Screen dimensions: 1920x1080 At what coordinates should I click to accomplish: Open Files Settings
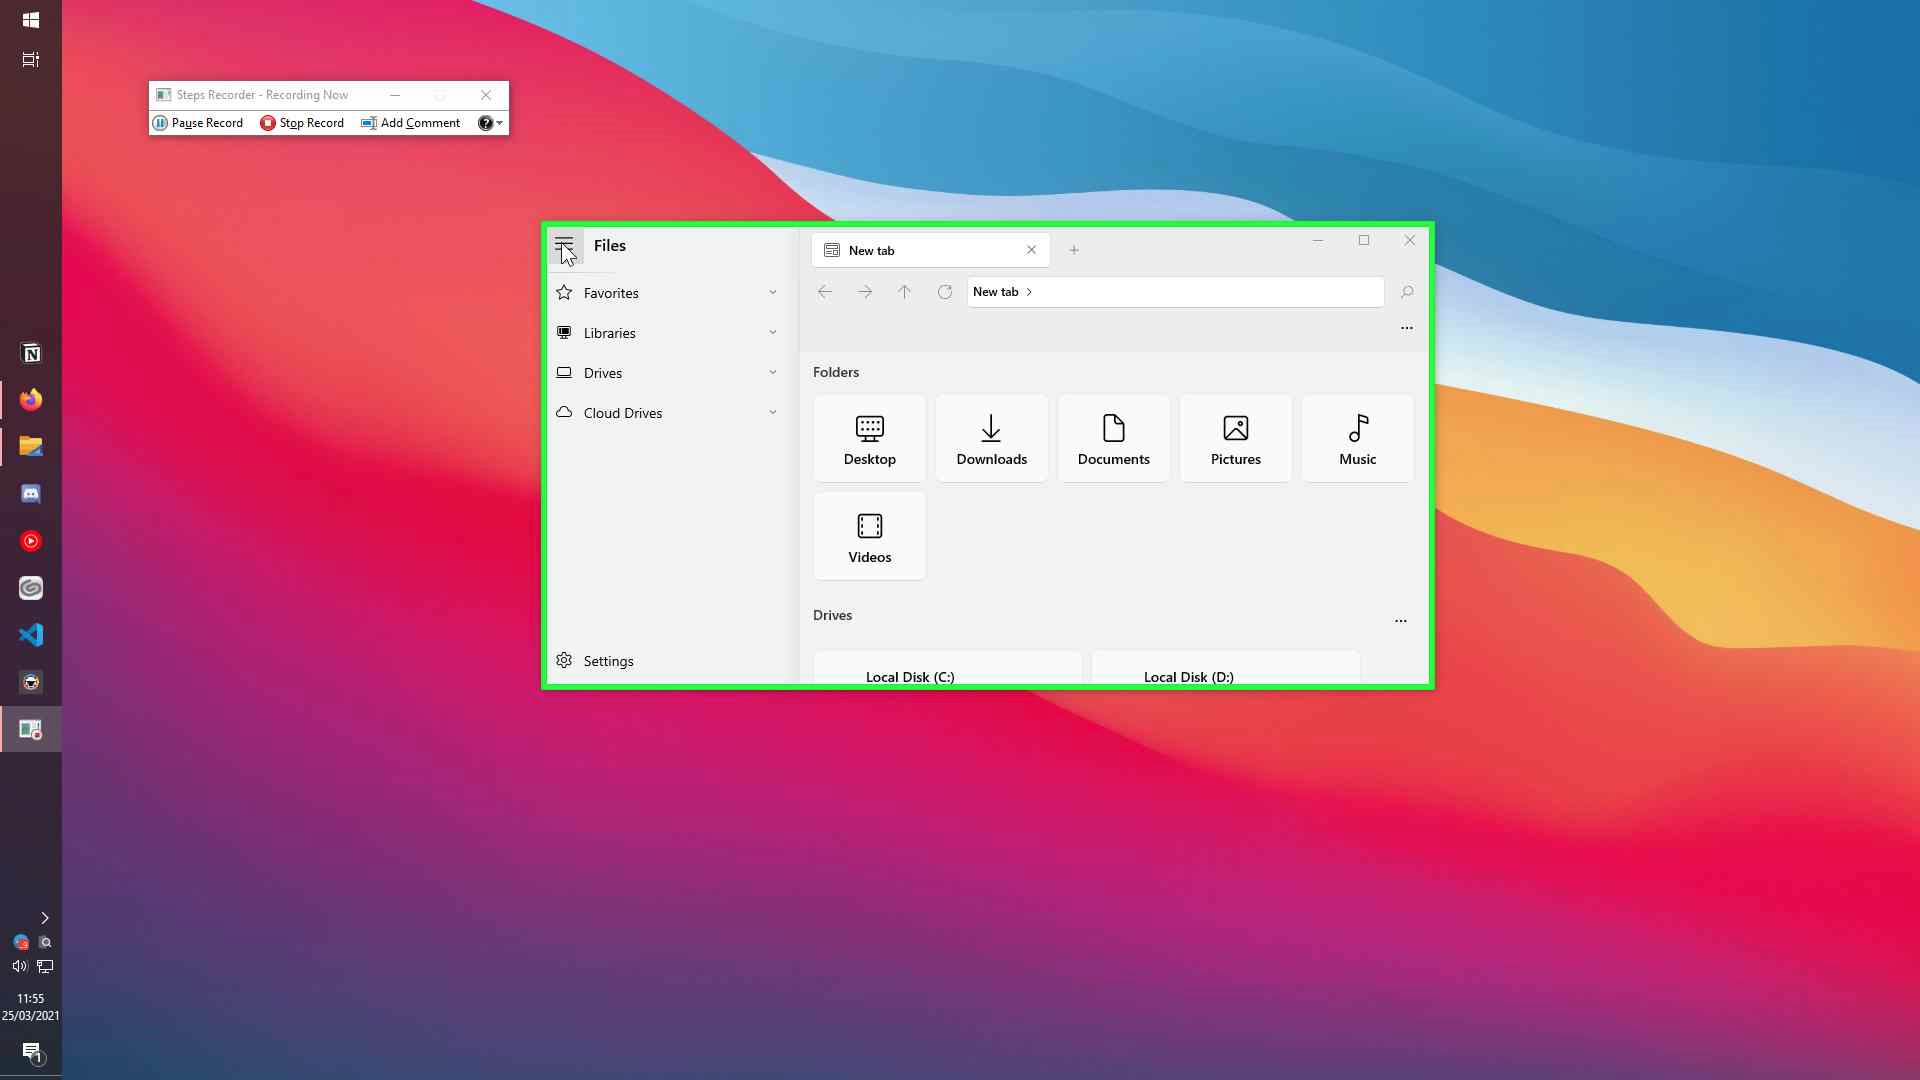(x=608, y=660)
